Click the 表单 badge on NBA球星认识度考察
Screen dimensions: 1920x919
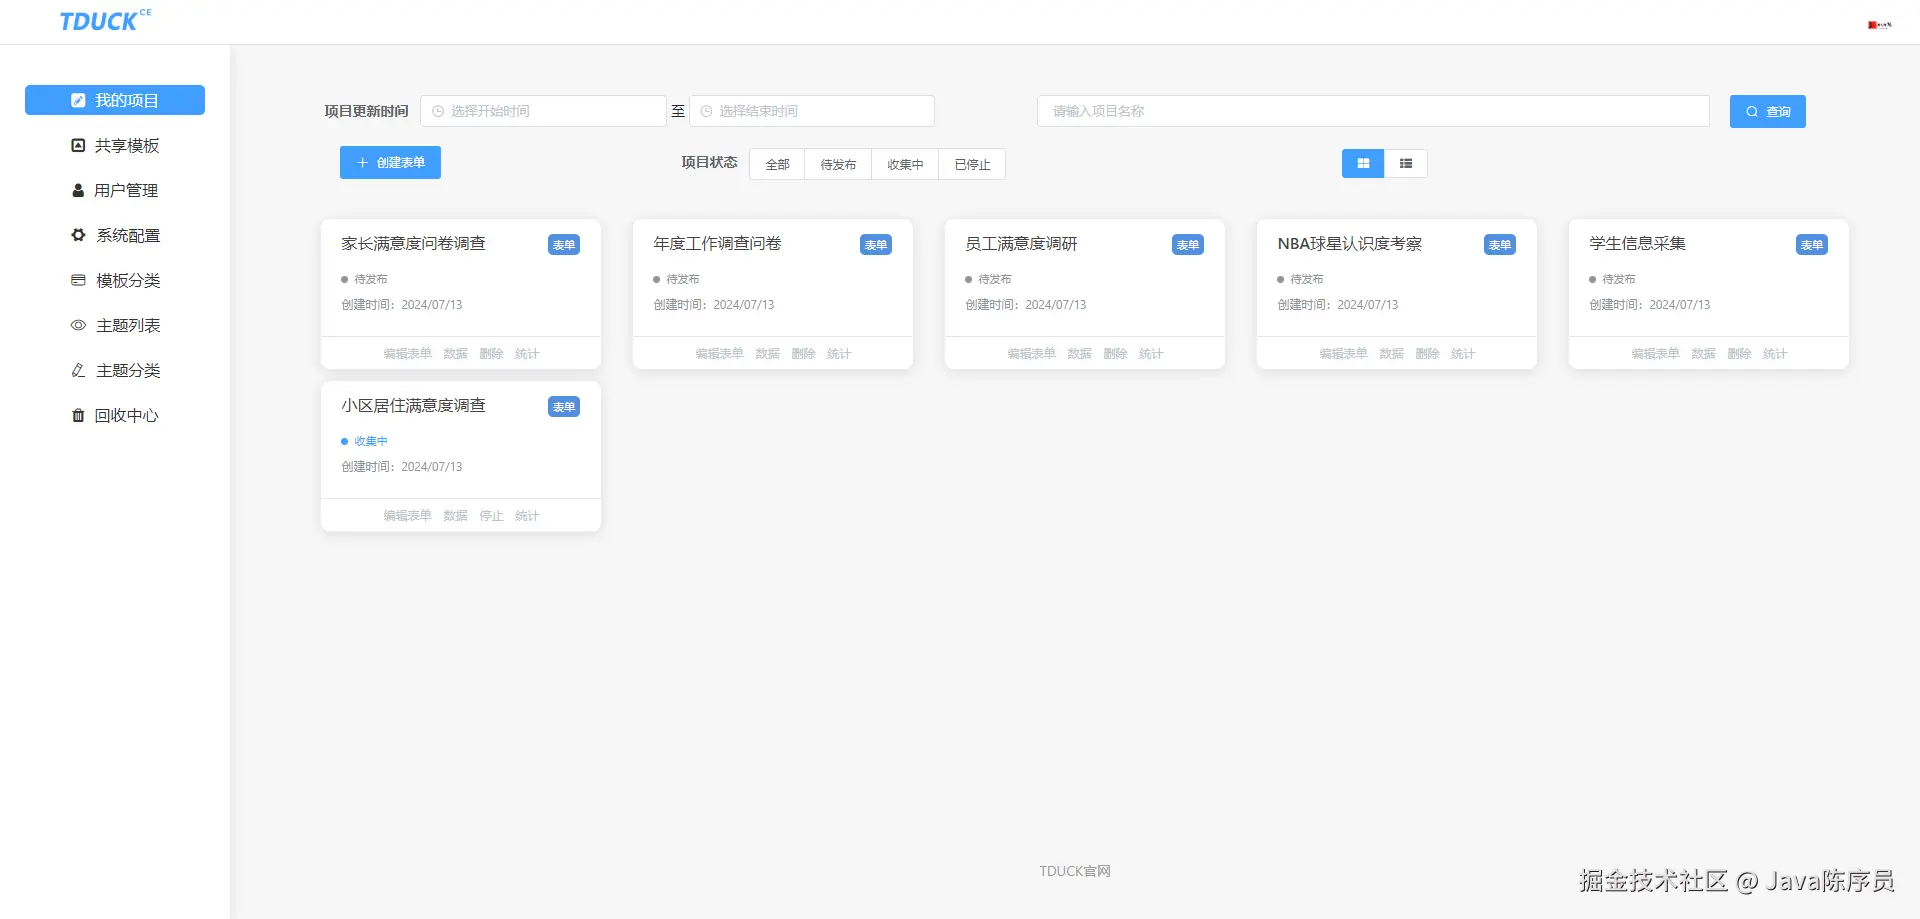pos(1500,245)
